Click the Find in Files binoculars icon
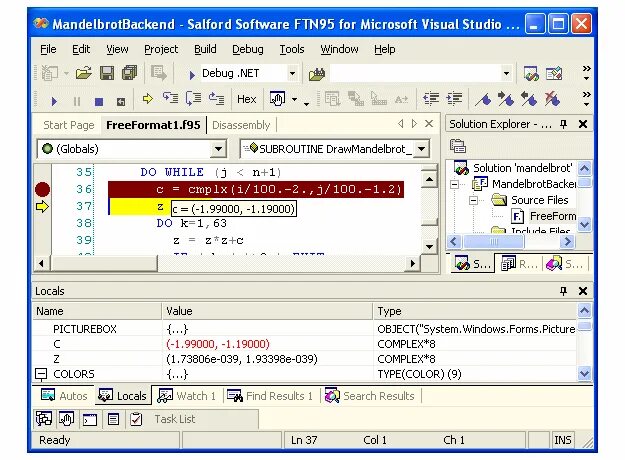This screenshot has height=460, width=625. (317, 74)
